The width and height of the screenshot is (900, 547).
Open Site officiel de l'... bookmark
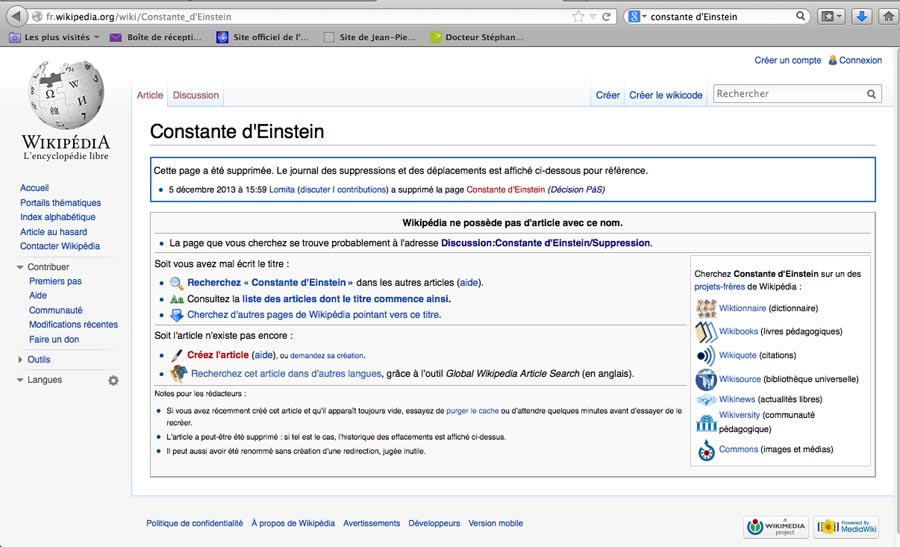262,37
